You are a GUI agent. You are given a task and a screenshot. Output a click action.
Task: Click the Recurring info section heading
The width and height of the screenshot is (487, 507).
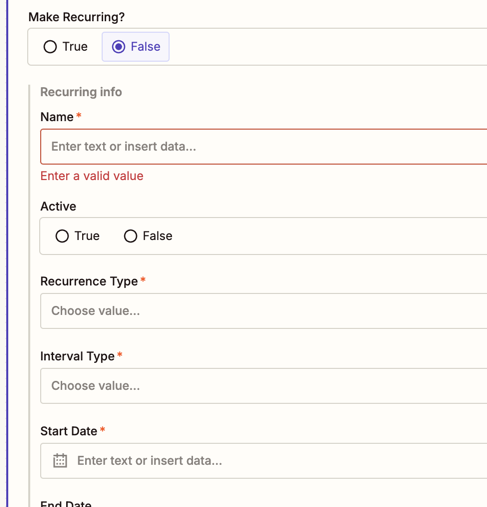81,92
